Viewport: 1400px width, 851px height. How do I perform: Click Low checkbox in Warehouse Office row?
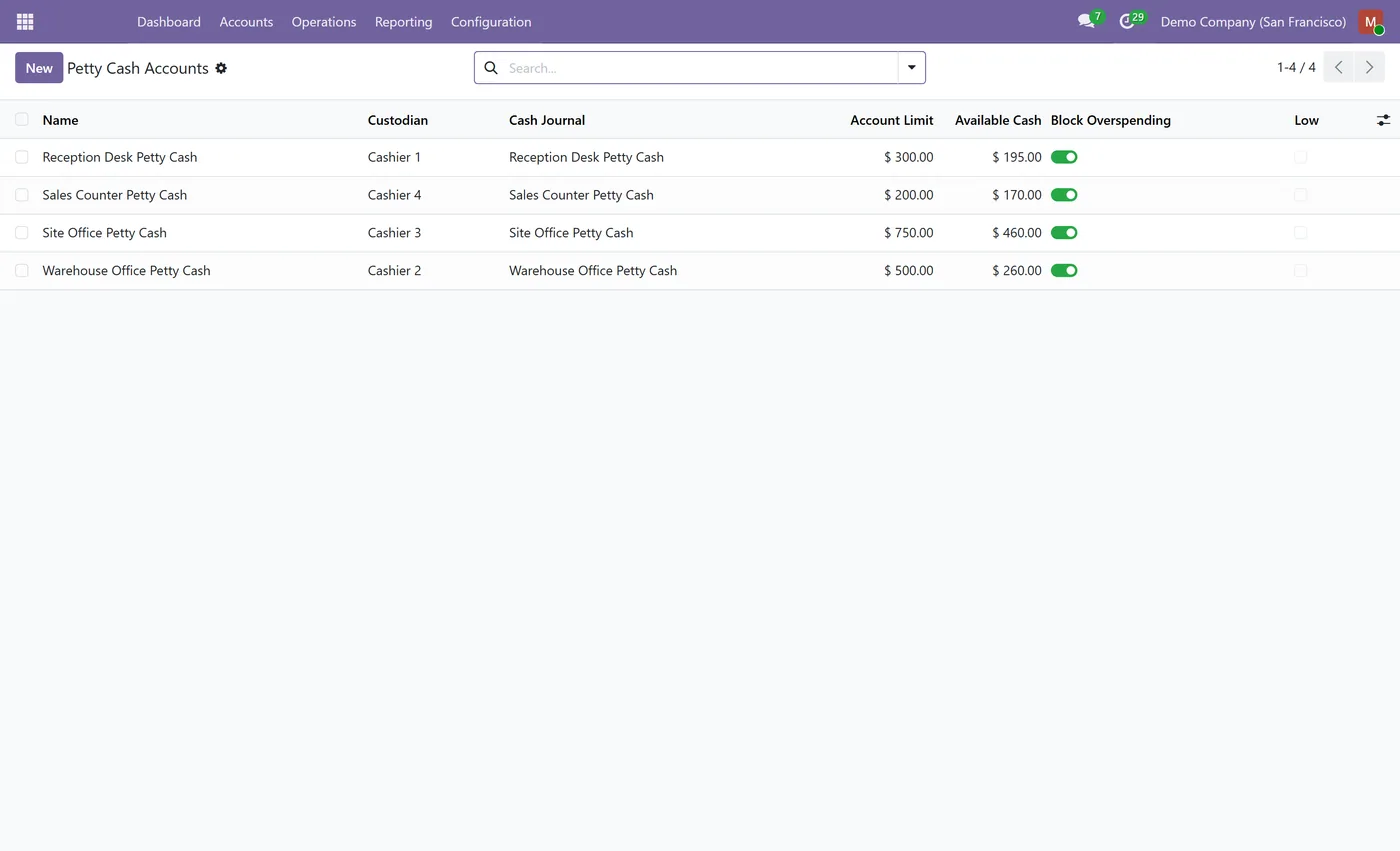[x=1300, y=271]
